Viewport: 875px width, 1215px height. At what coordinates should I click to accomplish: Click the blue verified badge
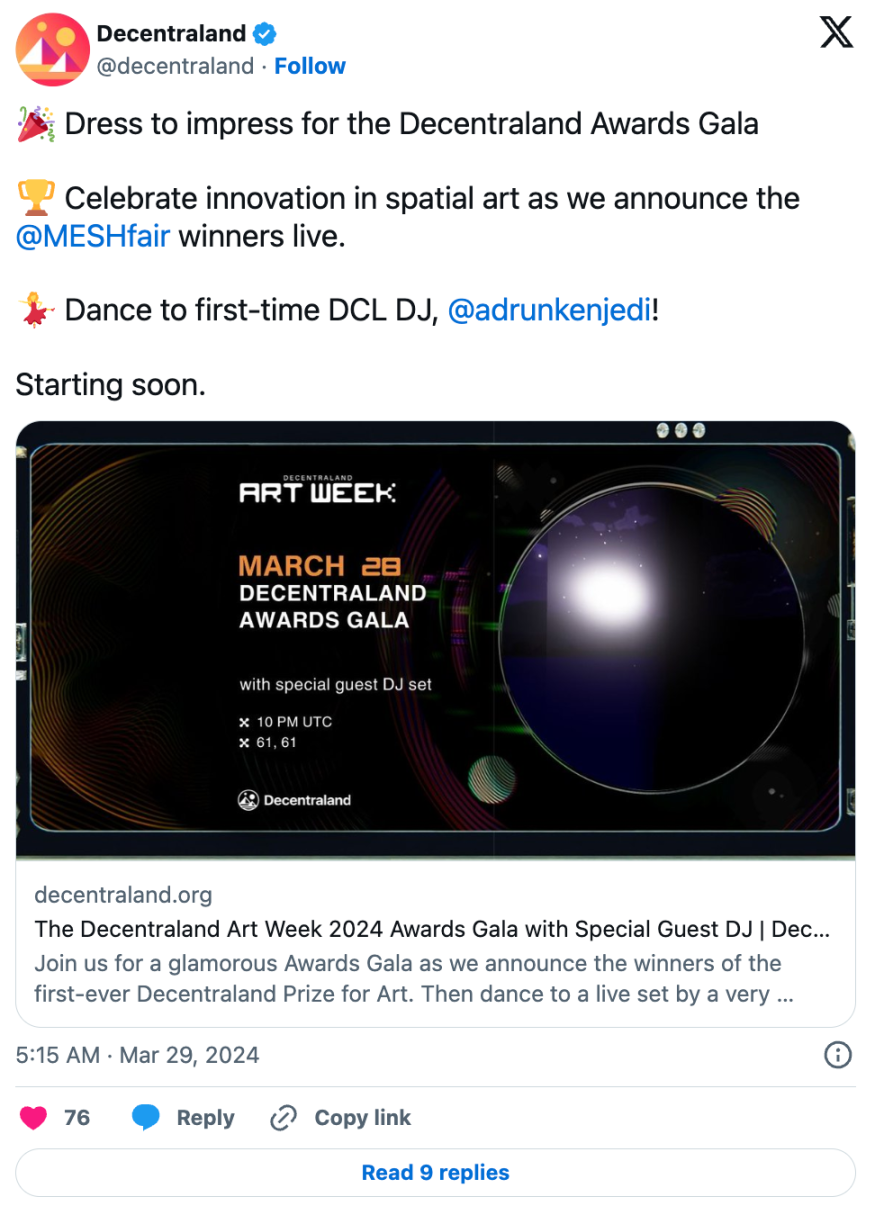point(264,34)
